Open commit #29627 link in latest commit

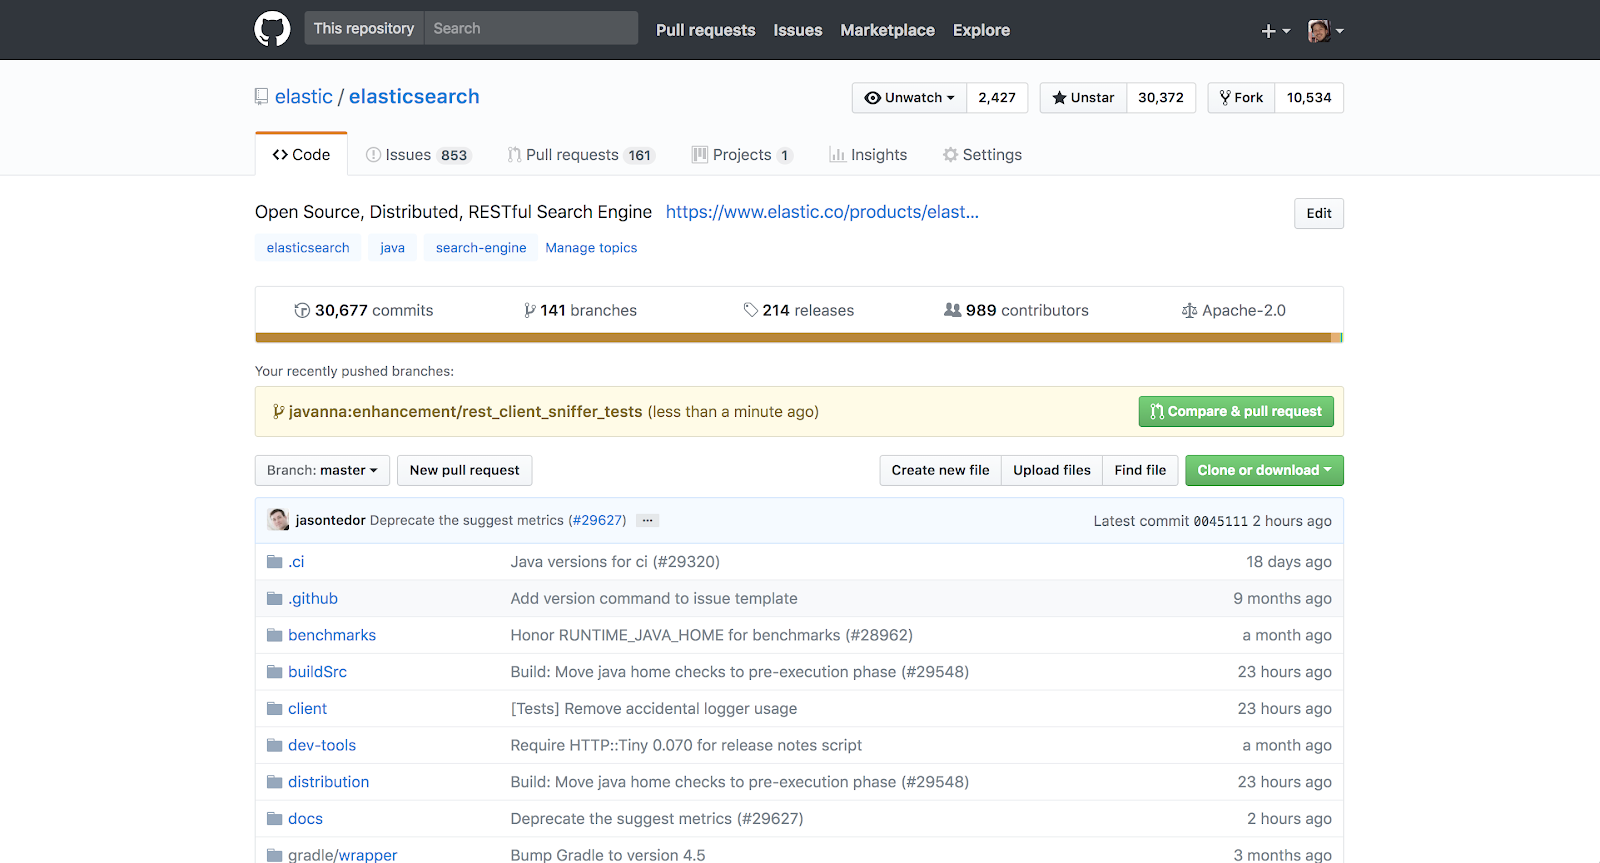coord(597,521)
